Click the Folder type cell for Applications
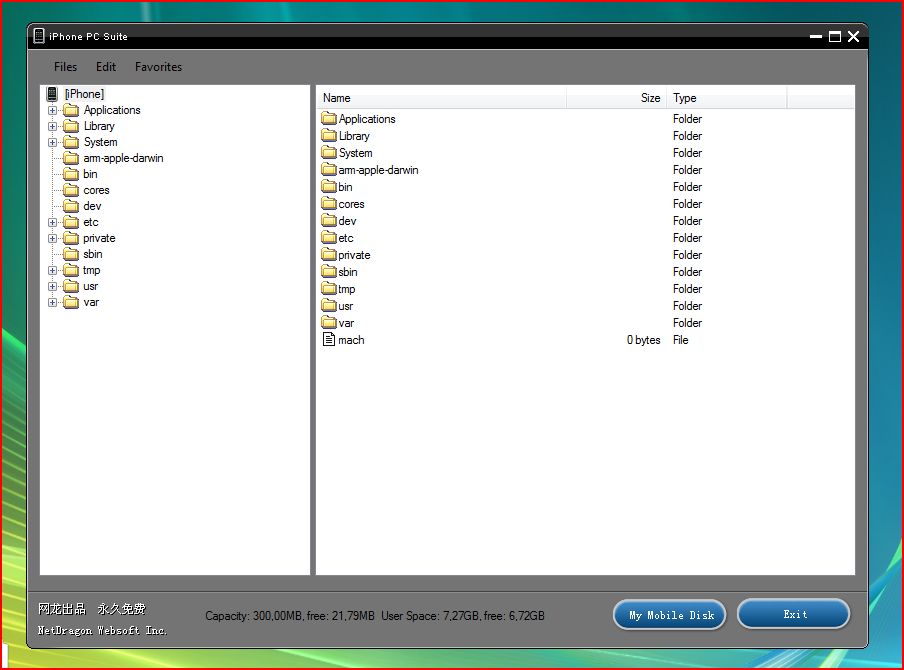904x670 pixels. click(x=687, y=119)
